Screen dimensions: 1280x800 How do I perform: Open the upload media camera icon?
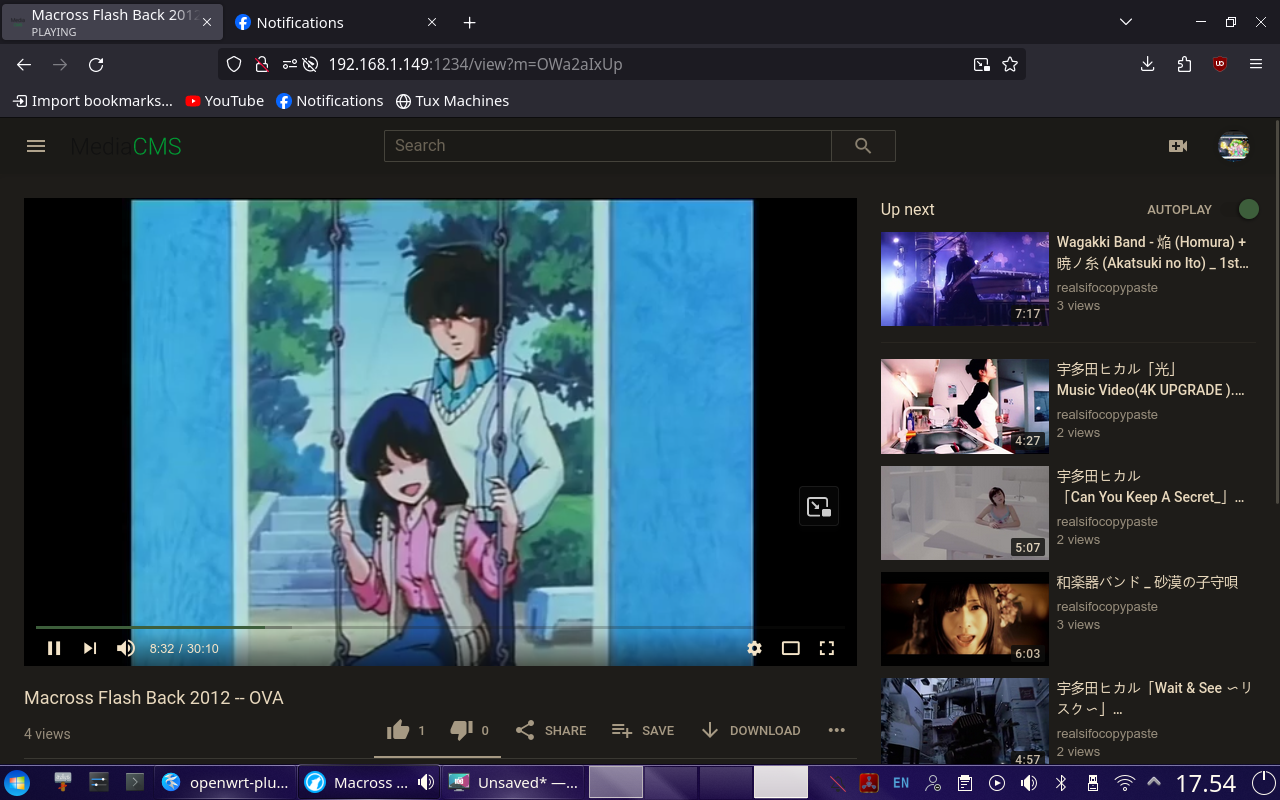click(x=1178, y=146)
